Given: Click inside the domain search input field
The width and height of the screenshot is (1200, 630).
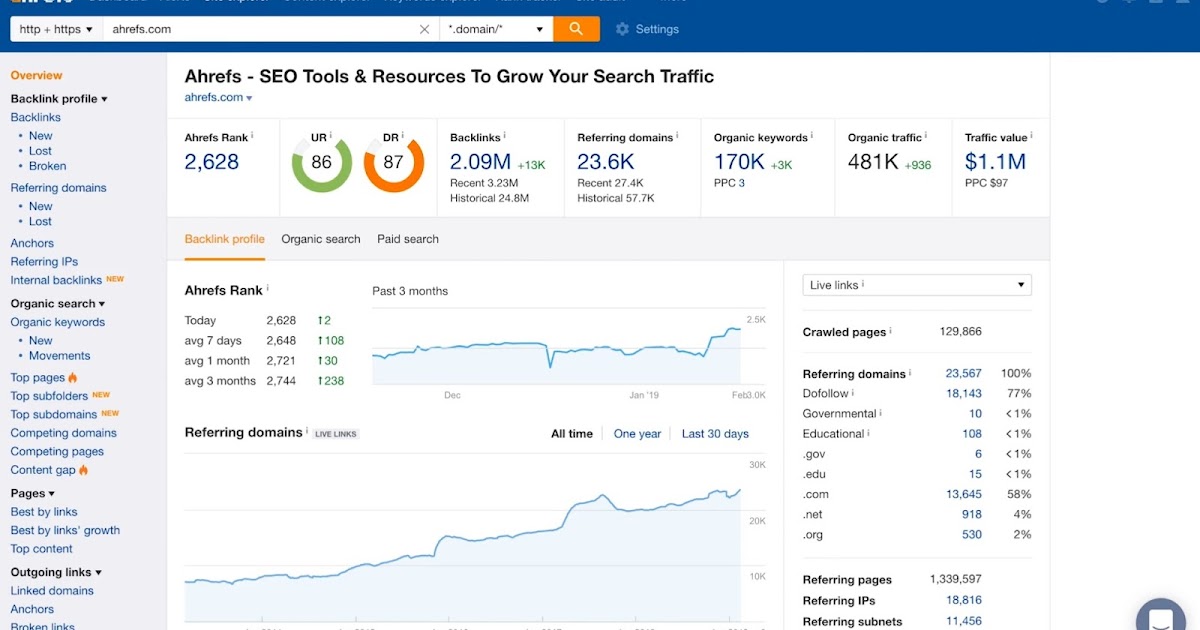Looking at the screenshot, I should point(250,29).
